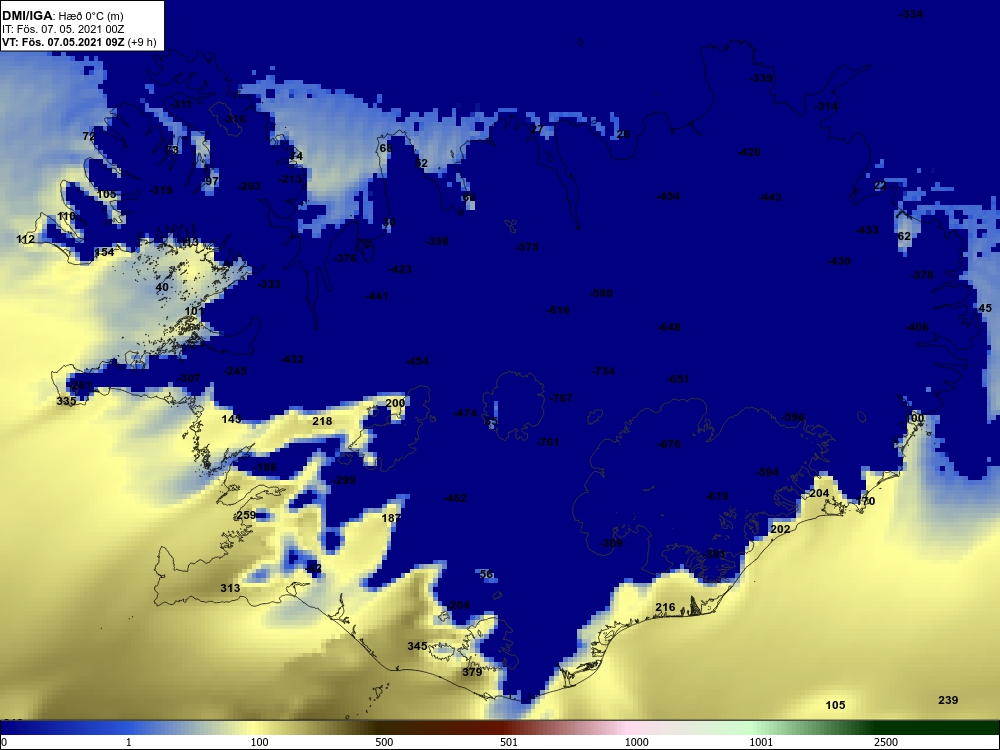This screenshot has width=1000, height=750.
Task: Click the map value '-594'
Action: click(768, 473)
